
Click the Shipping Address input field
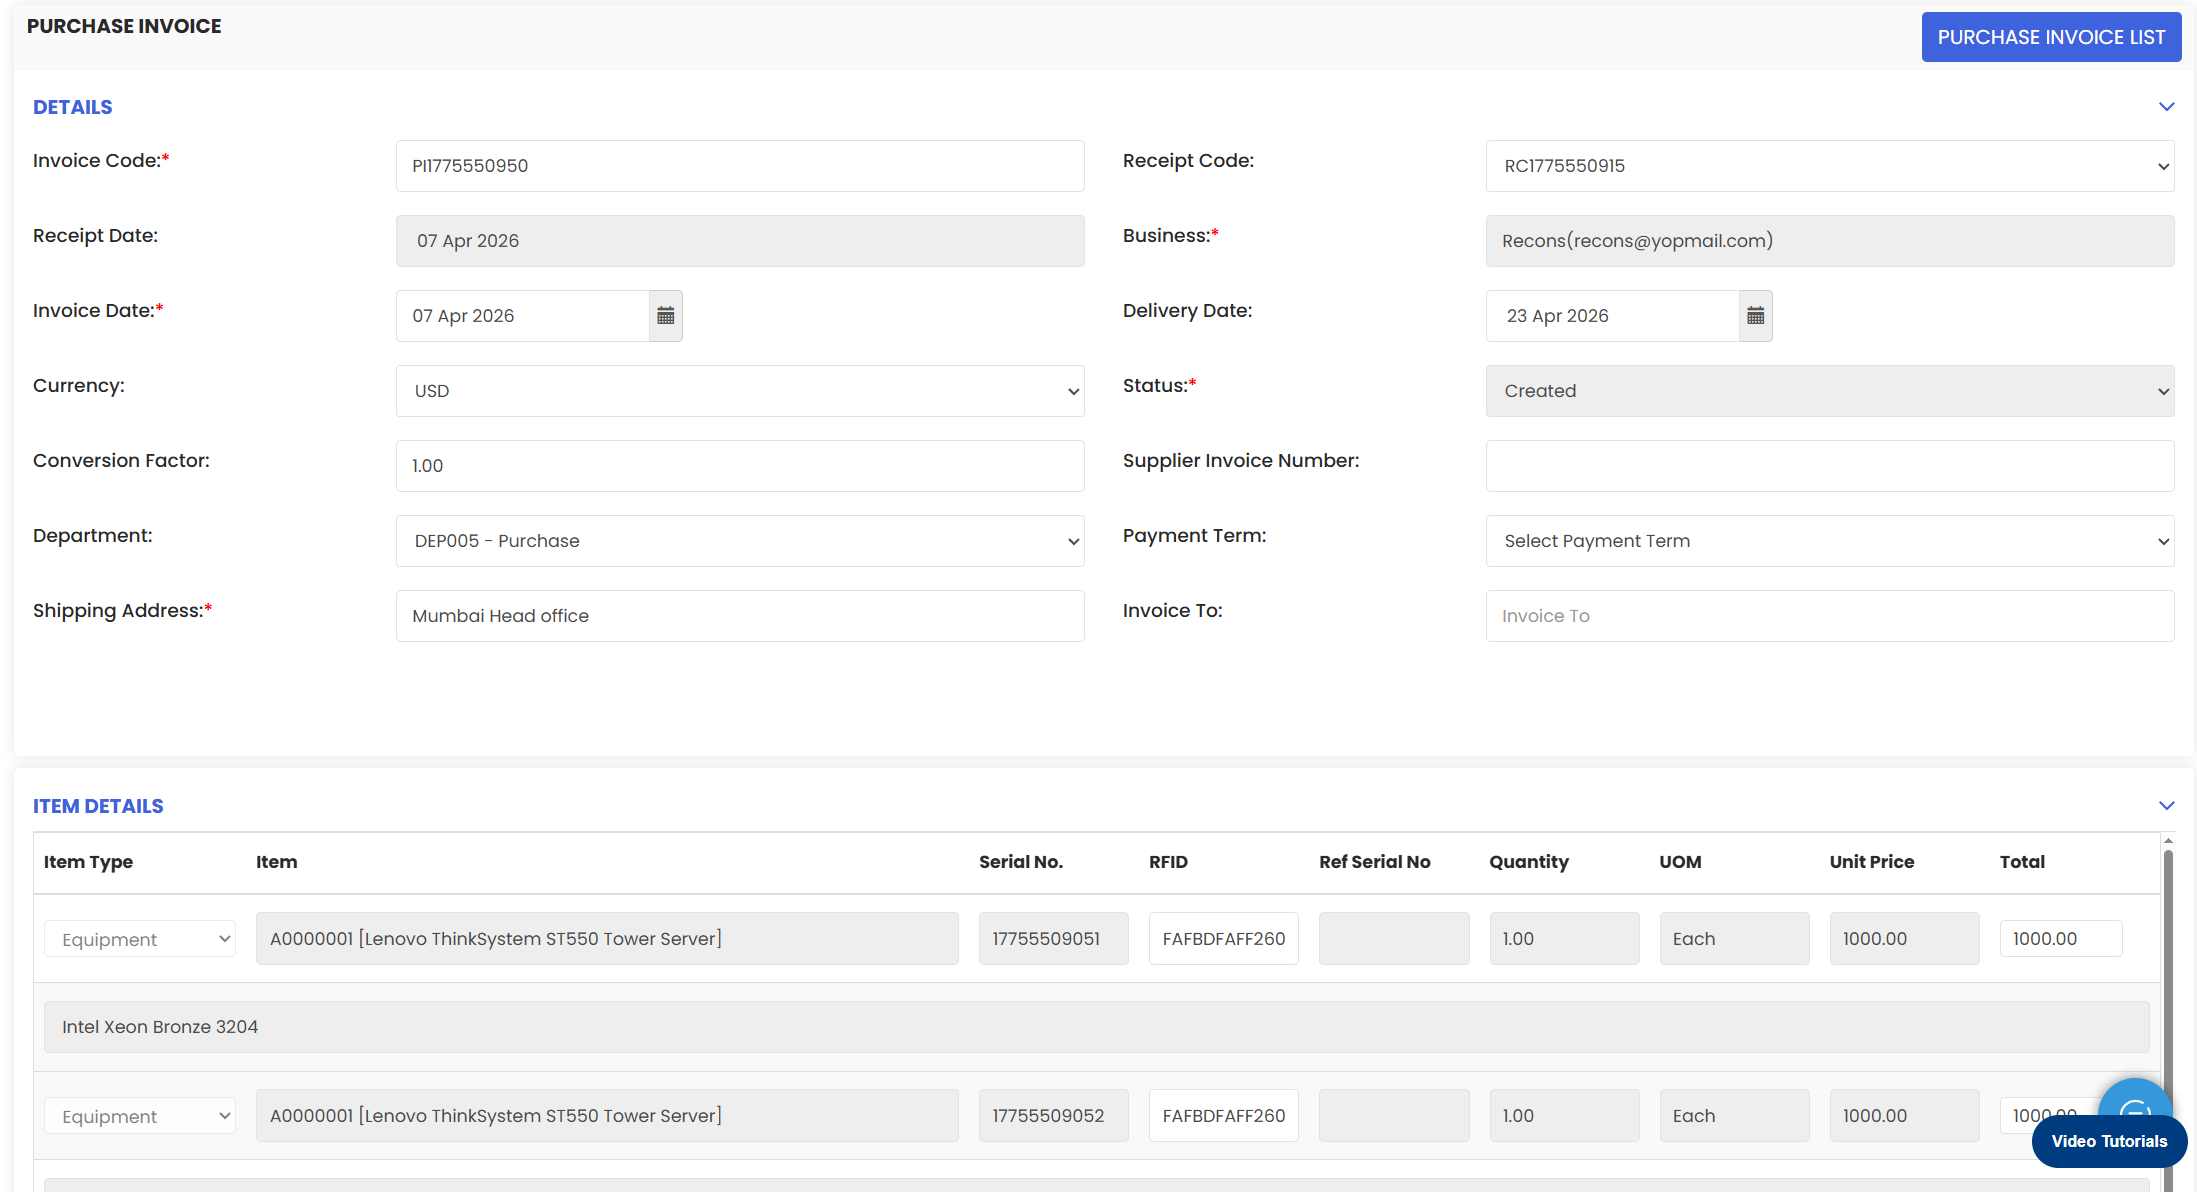[740, 616]
